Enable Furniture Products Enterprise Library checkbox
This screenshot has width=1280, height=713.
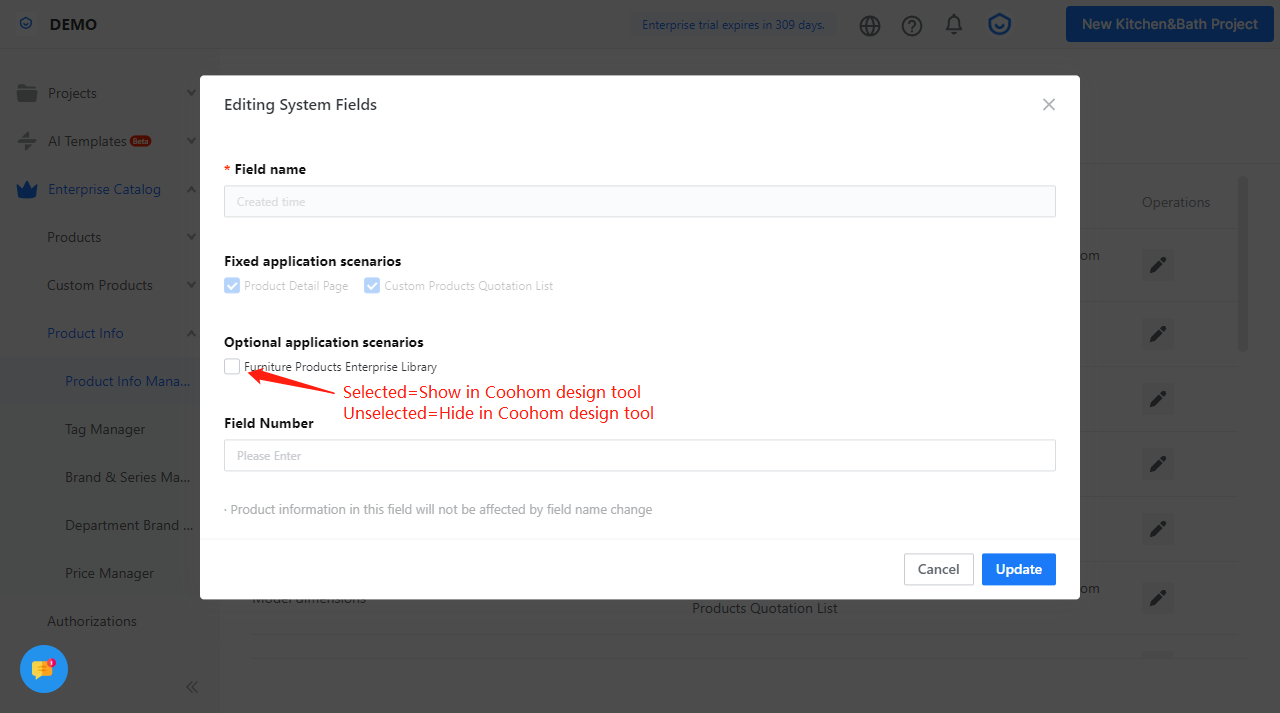[x=232, y=367]
